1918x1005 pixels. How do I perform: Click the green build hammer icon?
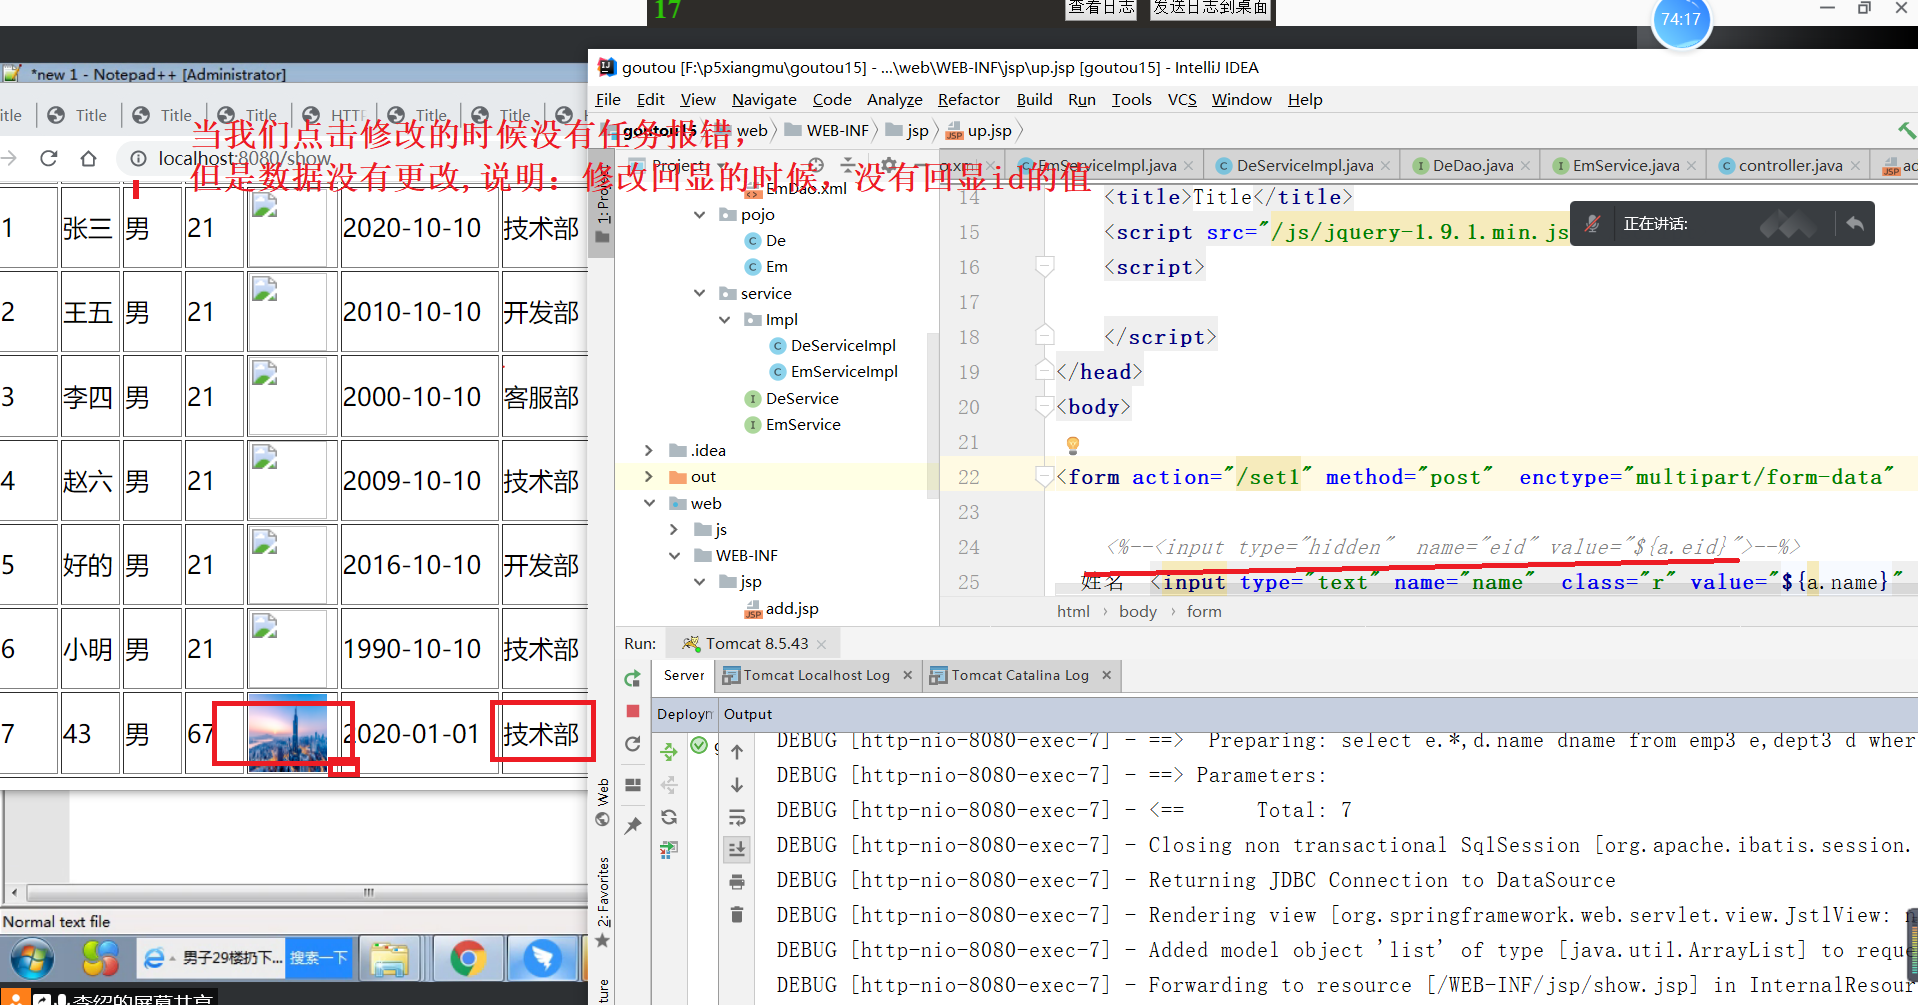[1906, 130]
